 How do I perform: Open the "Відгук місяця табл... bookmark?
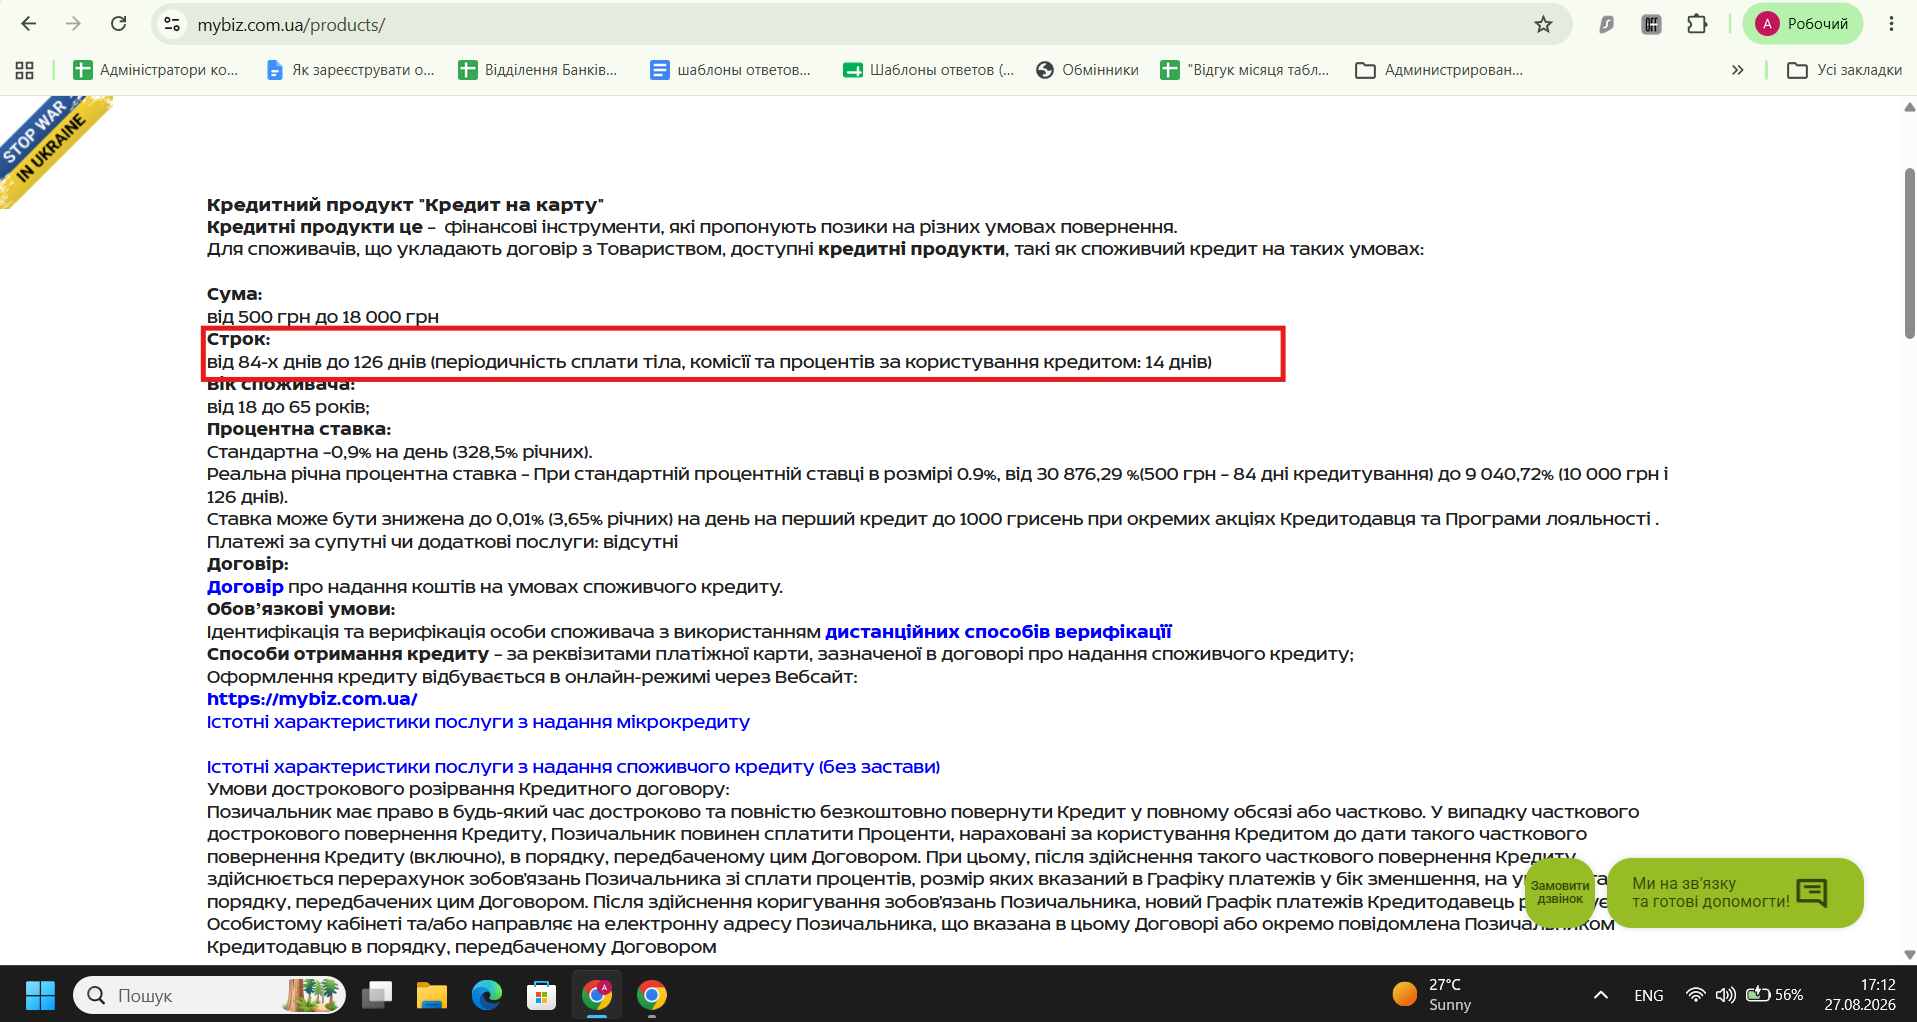[1245, 70]
